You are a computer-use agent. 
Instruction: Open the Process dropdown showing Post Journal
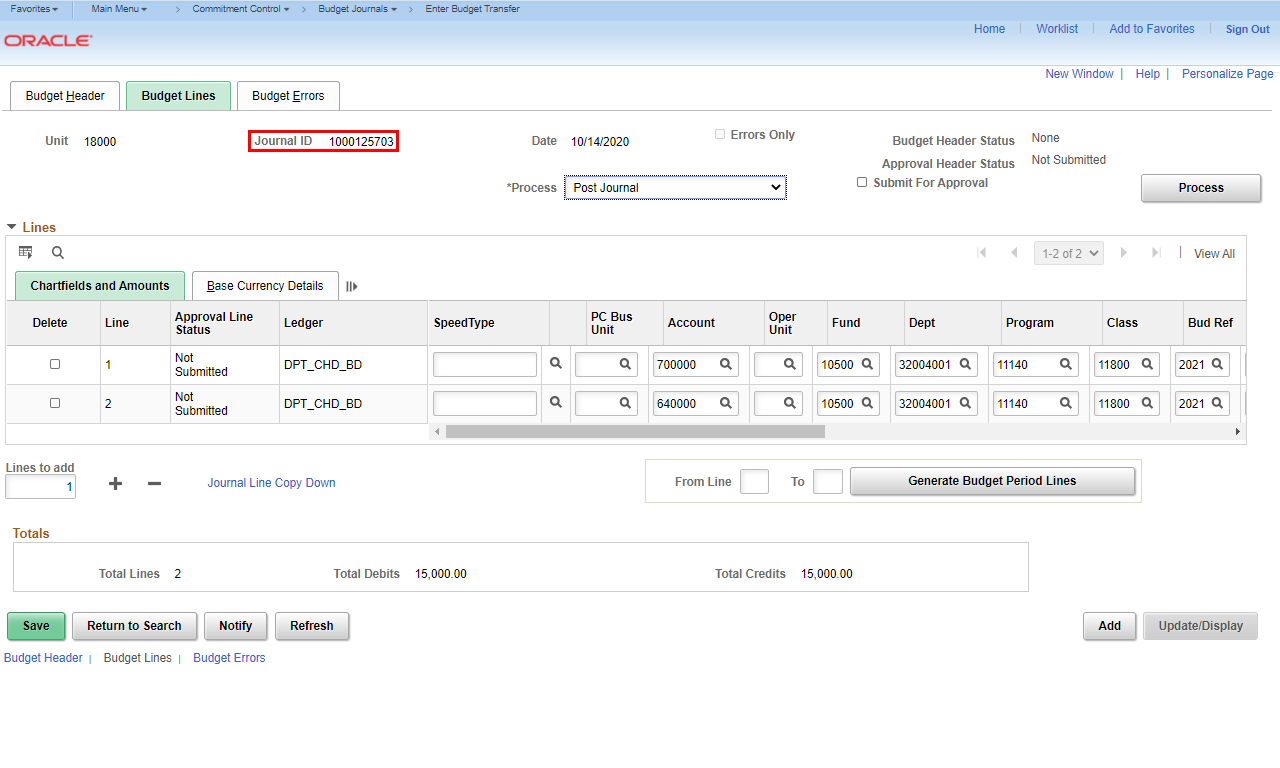pos(675,188)
